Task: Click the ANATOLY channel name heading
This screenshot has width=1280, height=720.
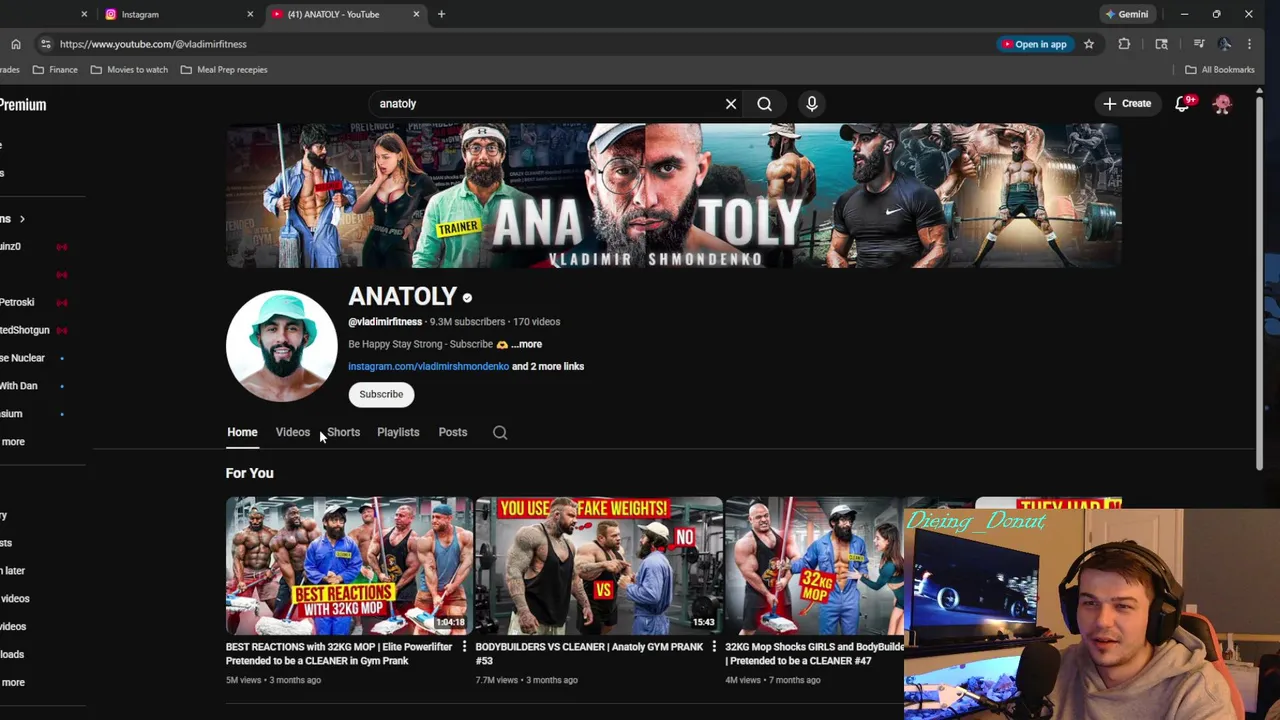Action: [x=402, y=296]
